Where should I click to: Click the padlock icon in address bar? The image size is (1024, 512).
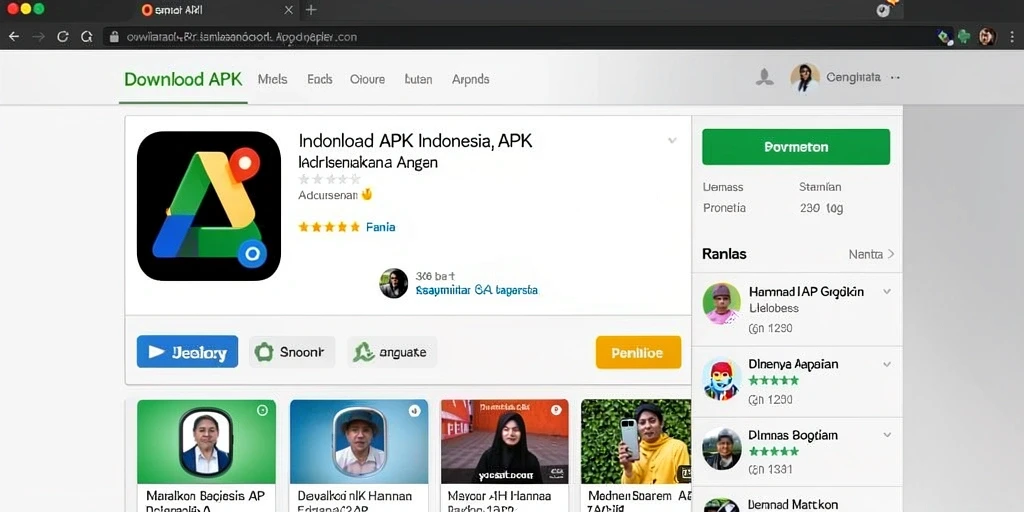[114, 37]
